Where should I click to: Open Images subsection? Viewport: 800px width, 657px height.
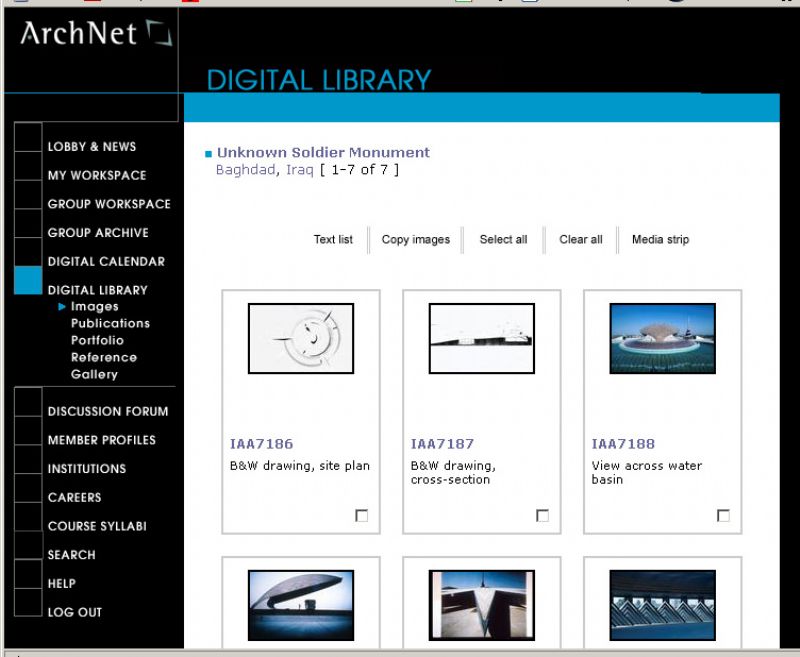(95, 307)
